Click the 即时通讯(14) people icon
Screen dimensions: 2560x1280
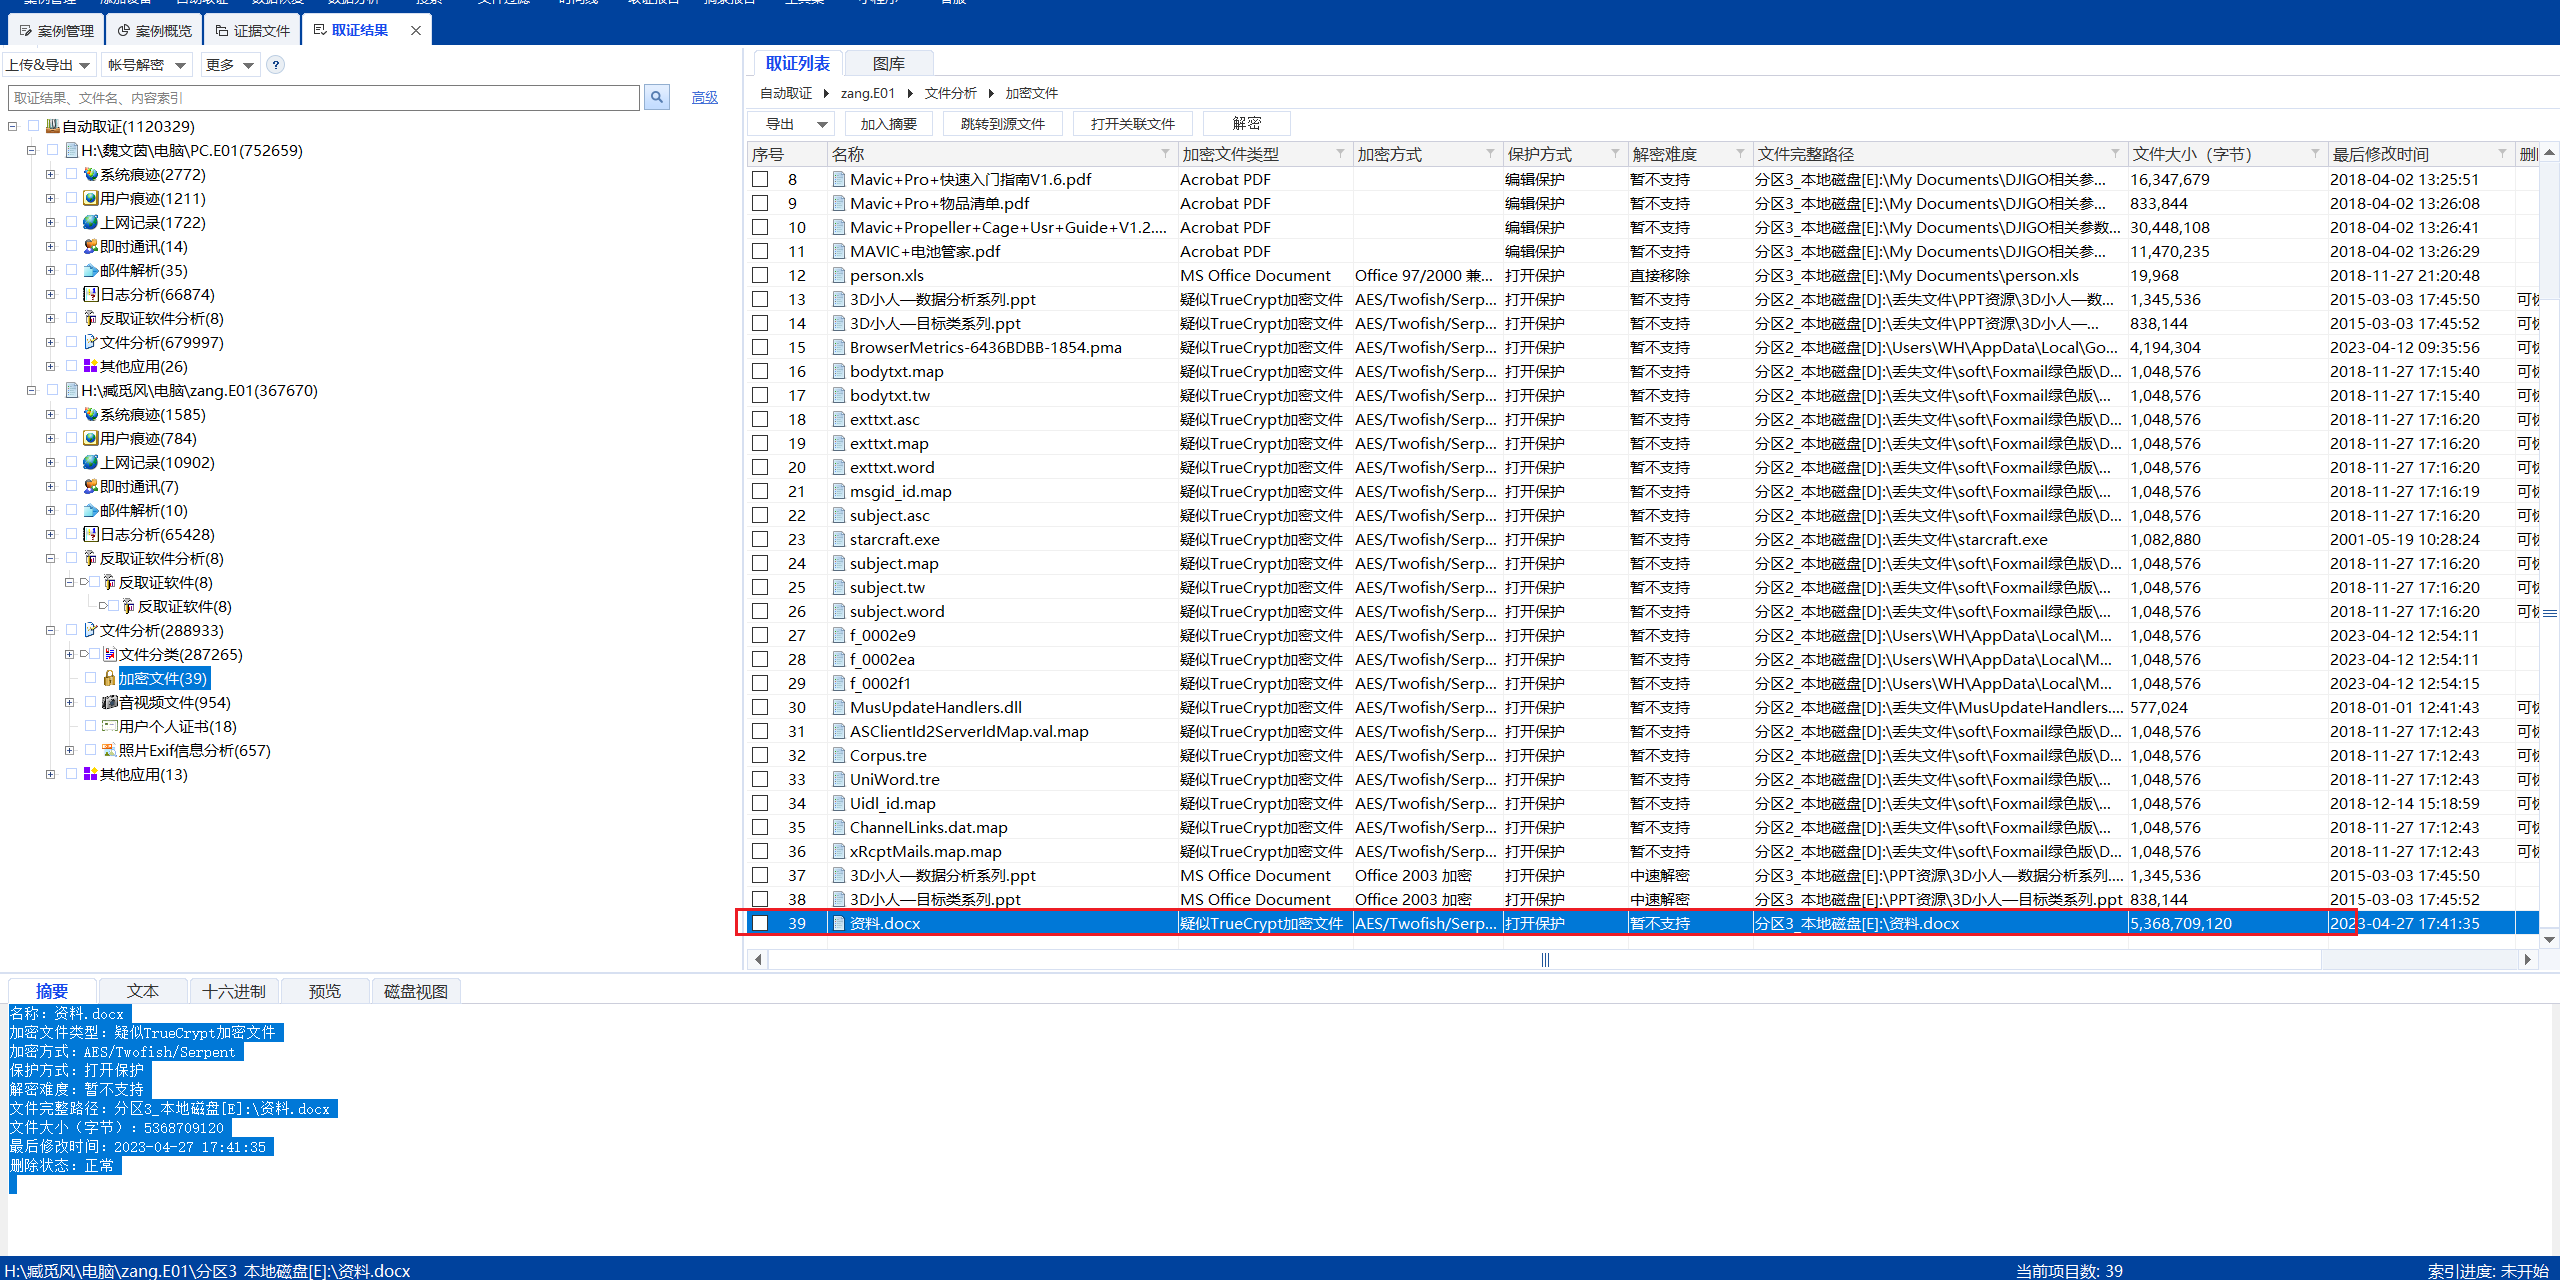click(90, 246)
